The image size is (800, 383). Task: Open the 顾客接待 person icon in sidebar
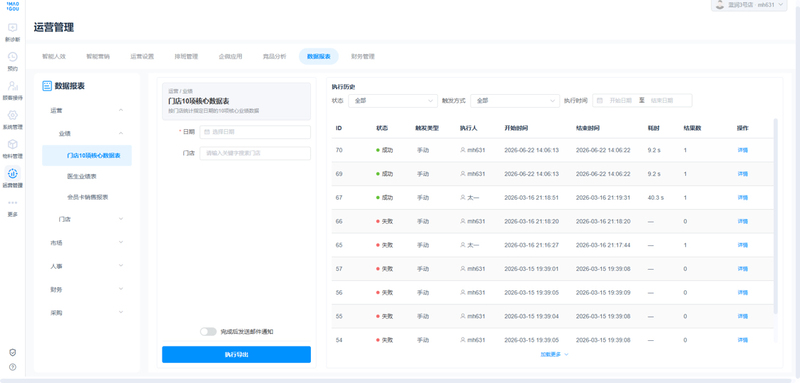tap(13, 86)
